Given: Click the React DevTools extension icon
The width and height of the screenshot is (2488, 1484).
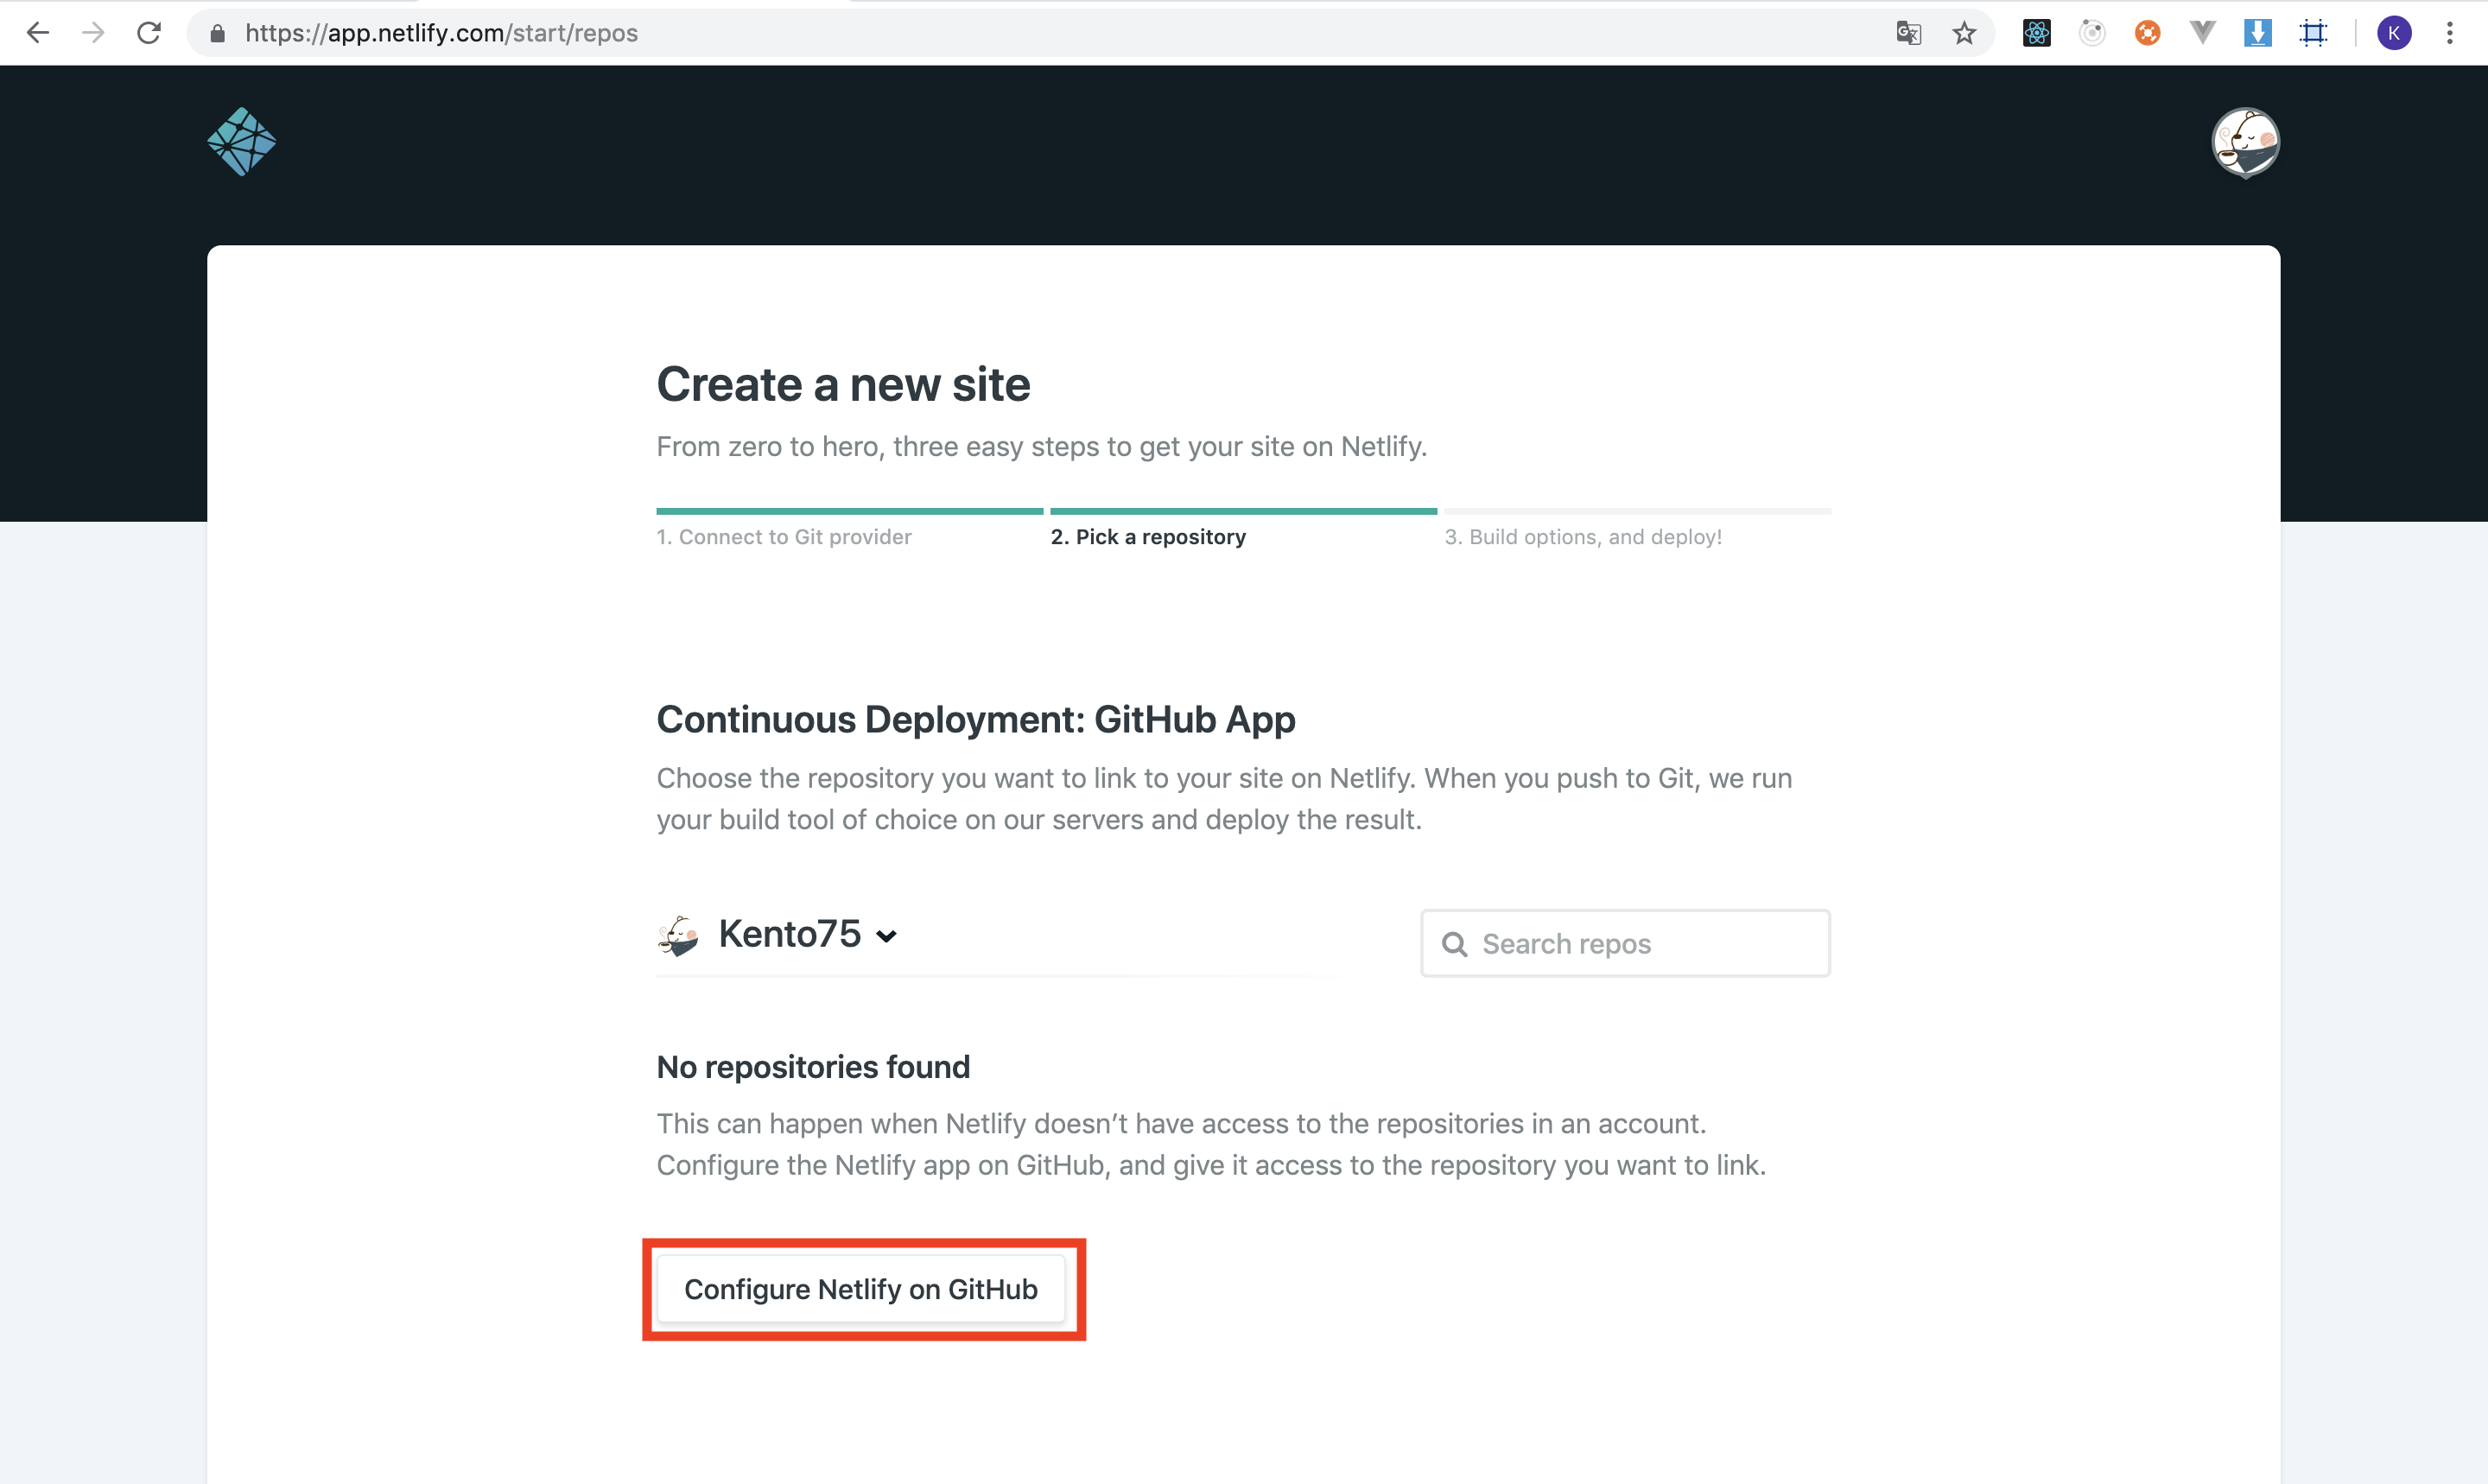Looking at the screenshot, I should coord(2036,33).
